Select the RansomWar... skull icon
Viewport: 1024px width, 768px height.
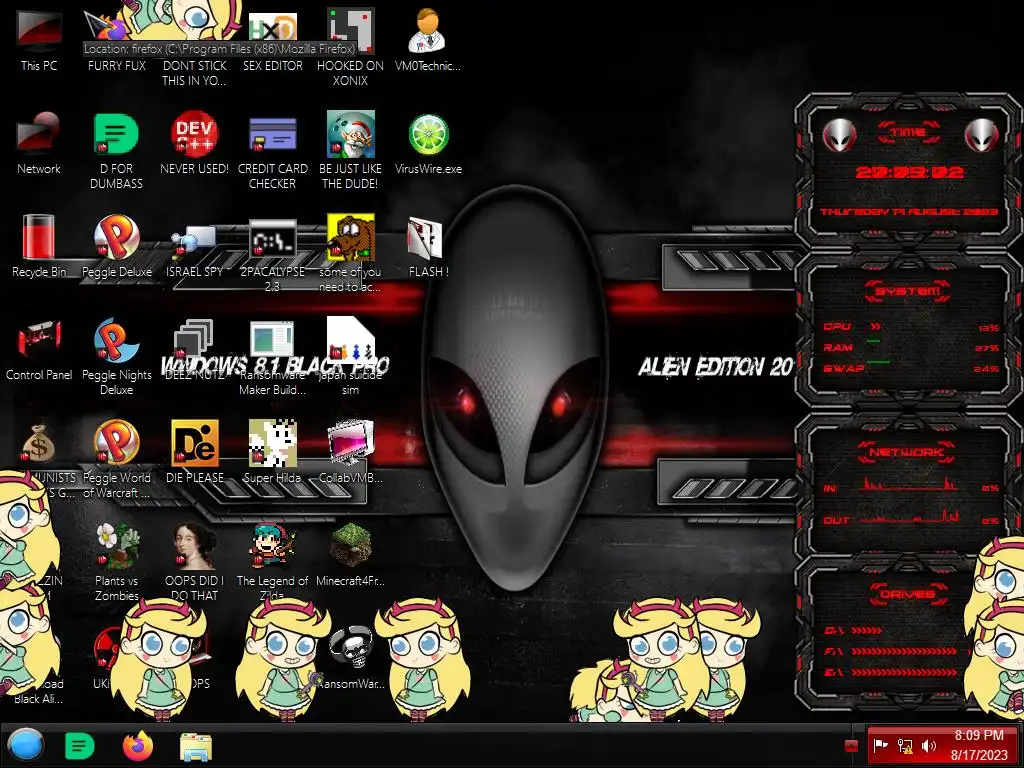[x=351, y=656]
